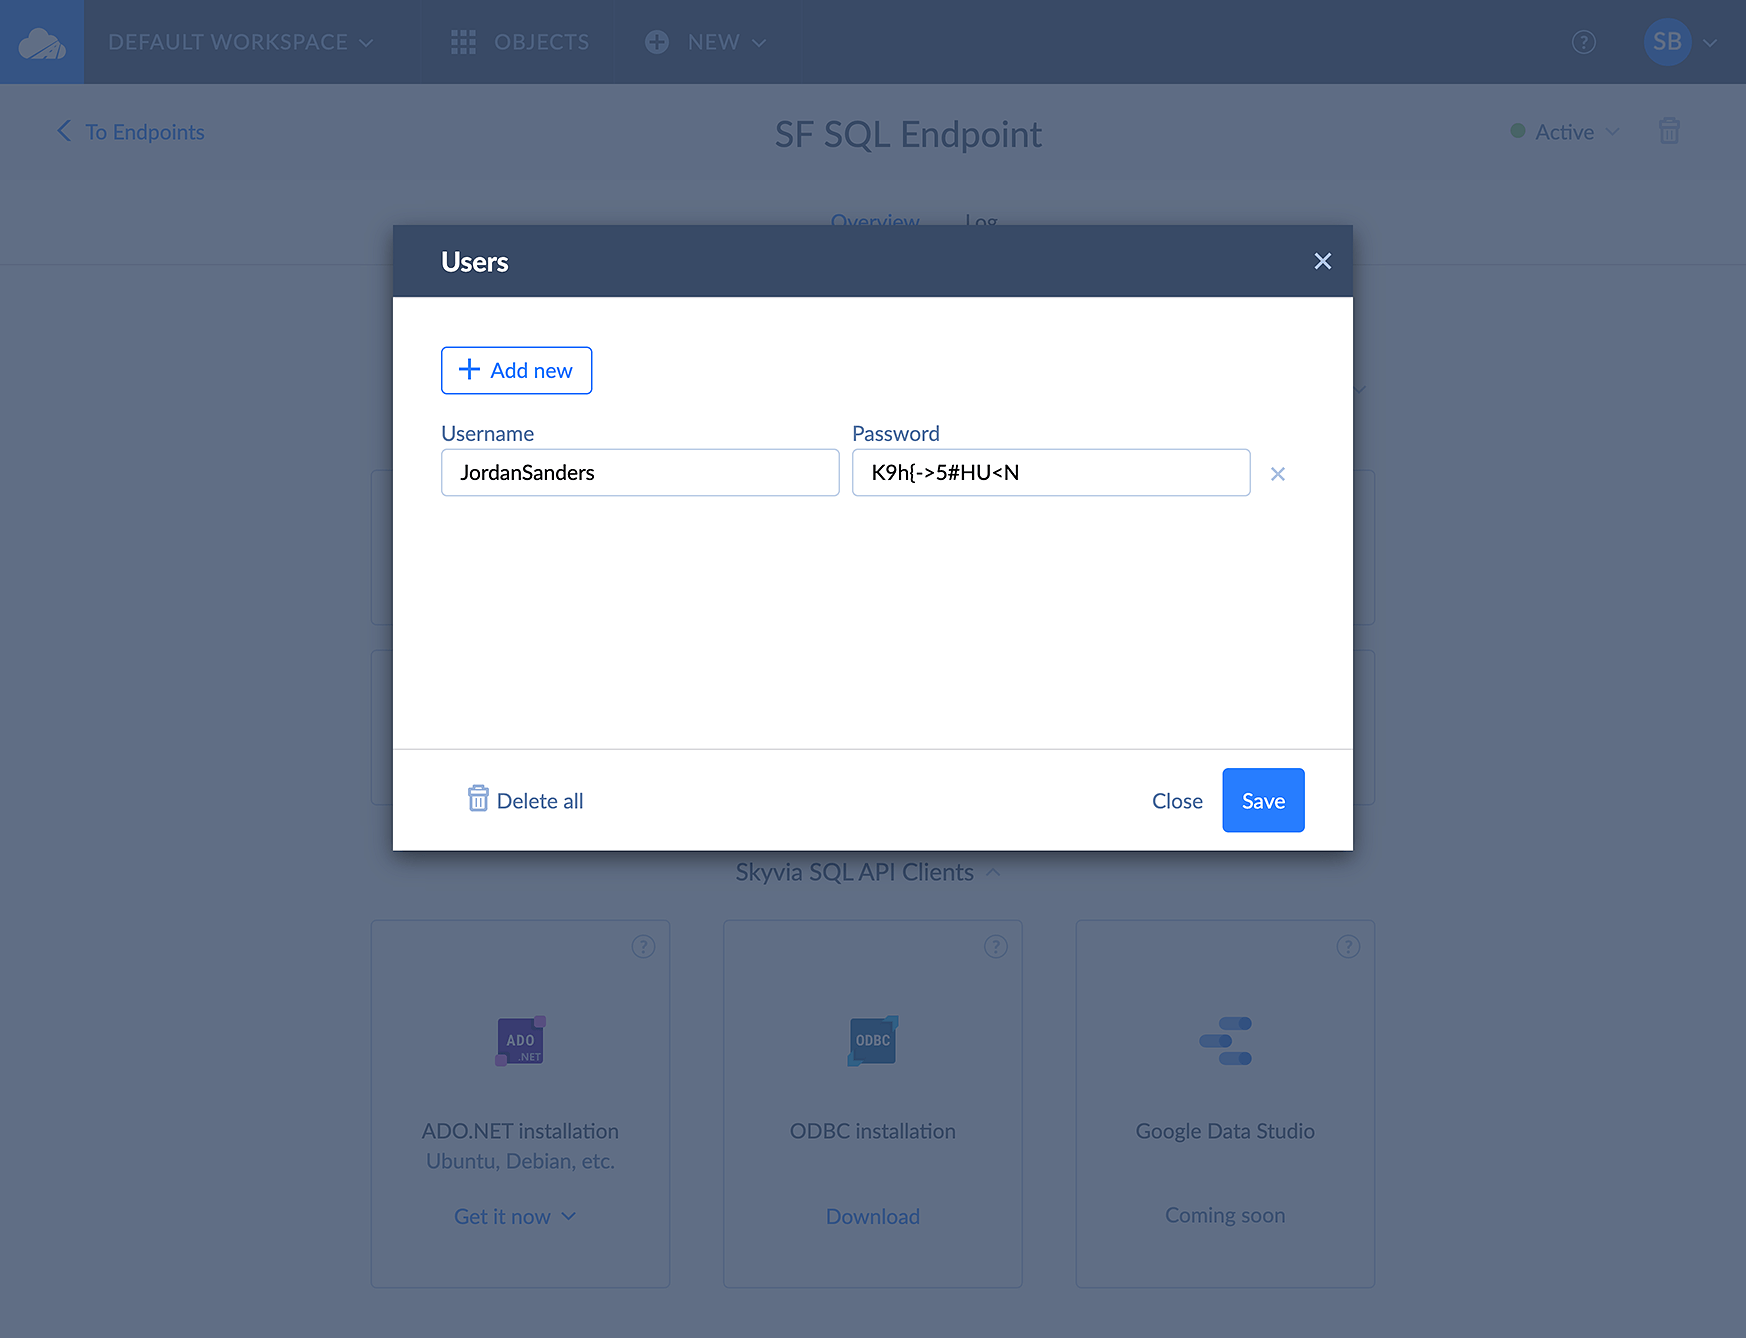This screenshot has height=1338, width=1746.
Task: Click the endpoint delete trash icon
Action: [1669, 131]
